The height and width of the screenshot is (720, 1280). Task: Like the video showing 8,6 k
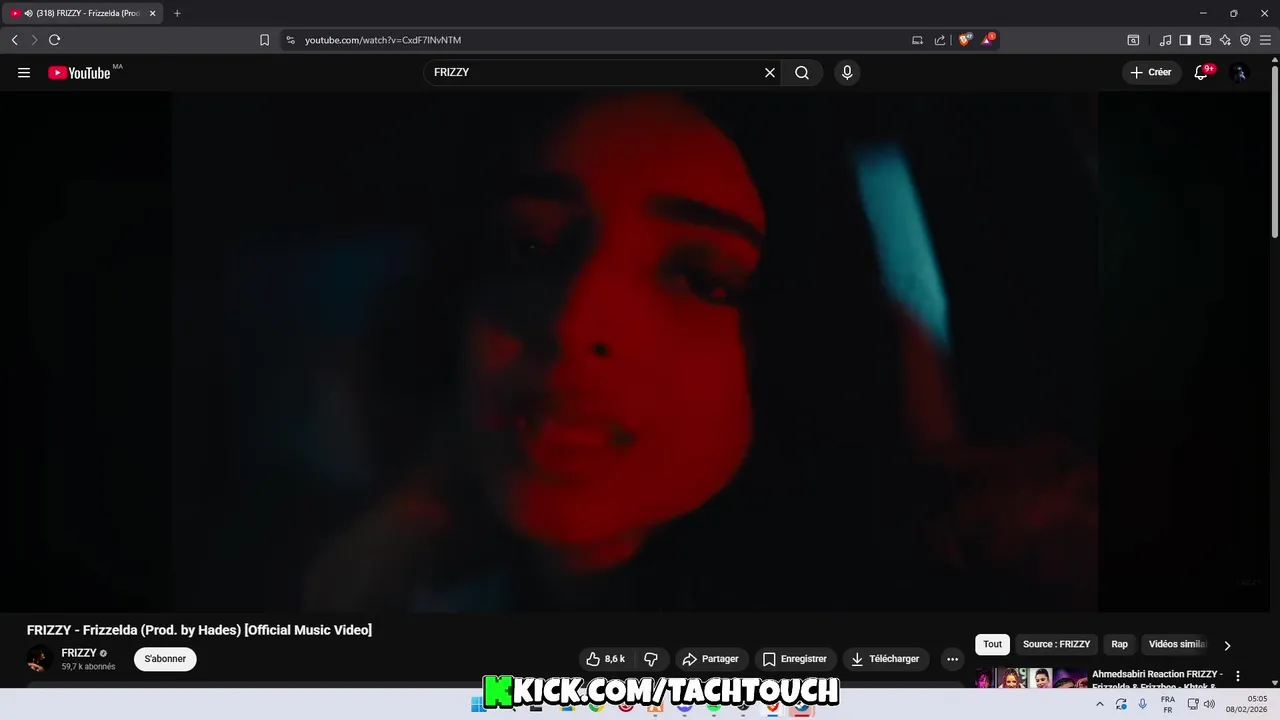click(605, 659)
